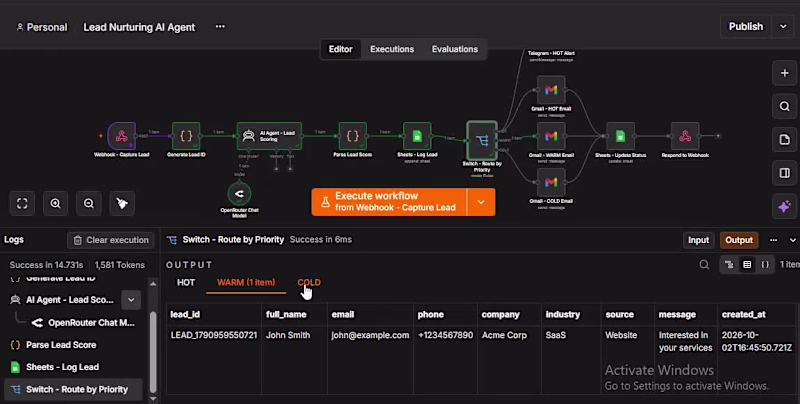The width and height of the screenshot is (800, 404).
Task: Select the Parse Lead Score code node
Action: (353, 136)
